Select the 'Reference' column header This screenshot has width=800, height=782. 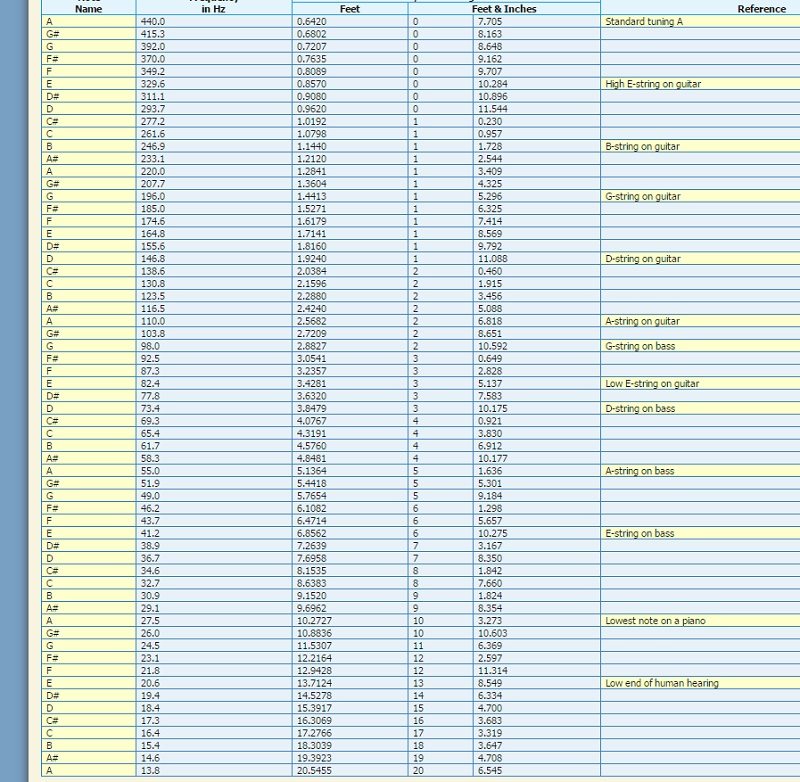pos(761,9)
